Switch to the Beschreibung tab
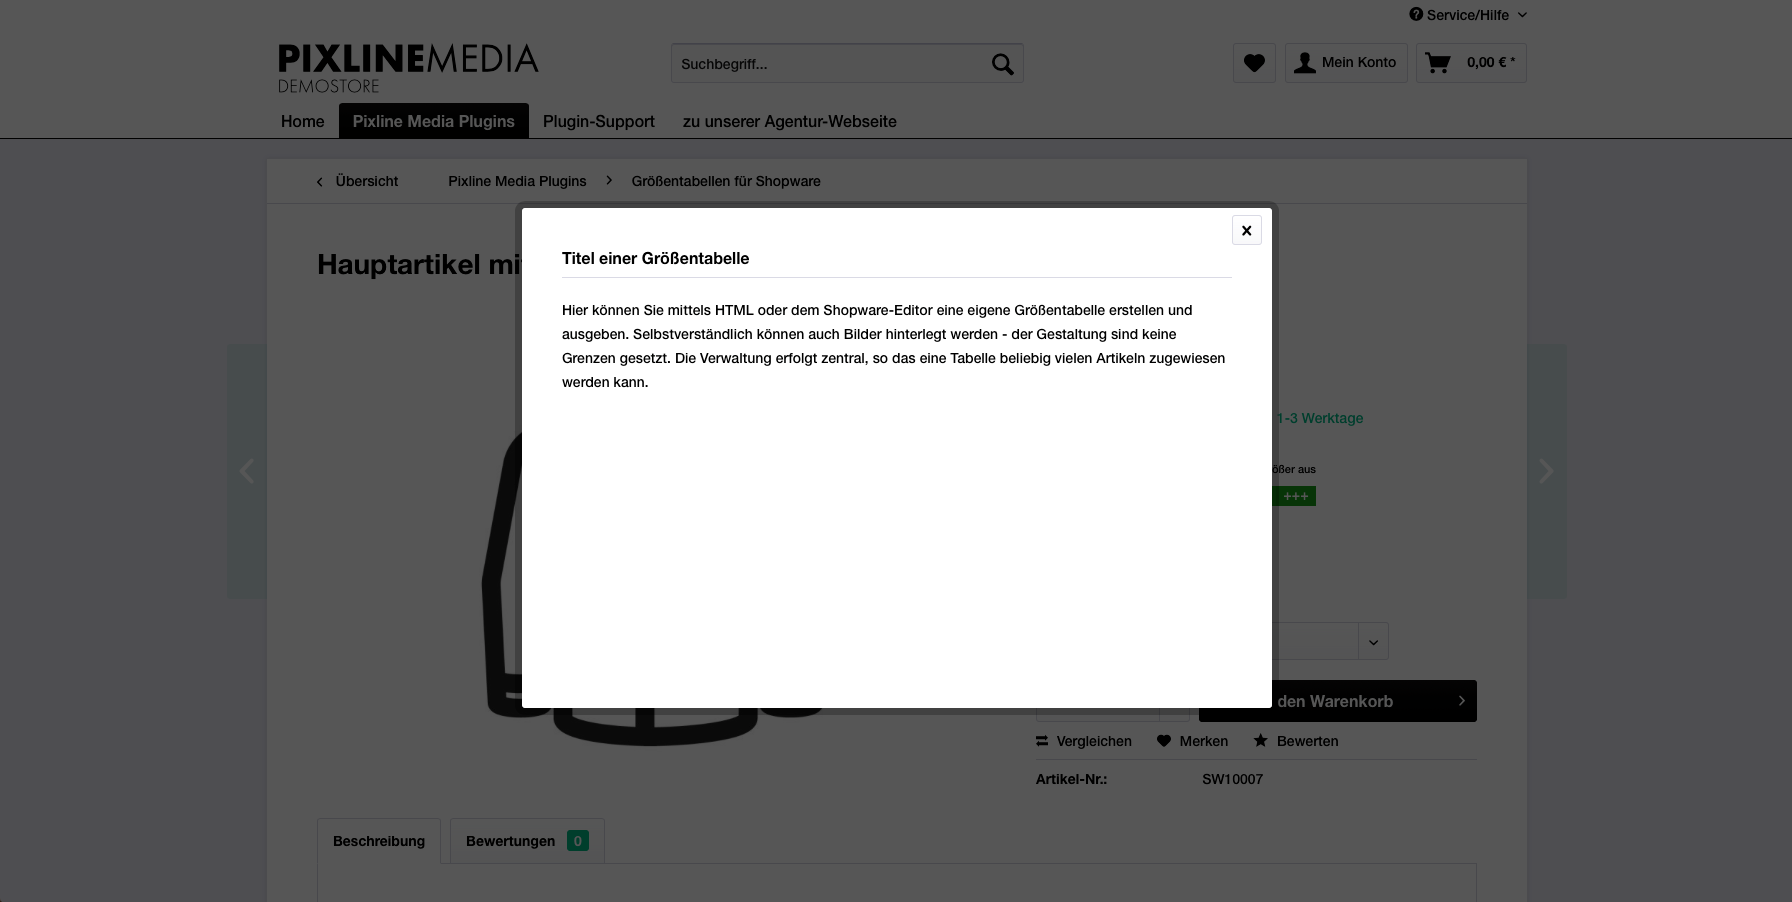Viewport: 1792px width, 902px height. (379, 841)
